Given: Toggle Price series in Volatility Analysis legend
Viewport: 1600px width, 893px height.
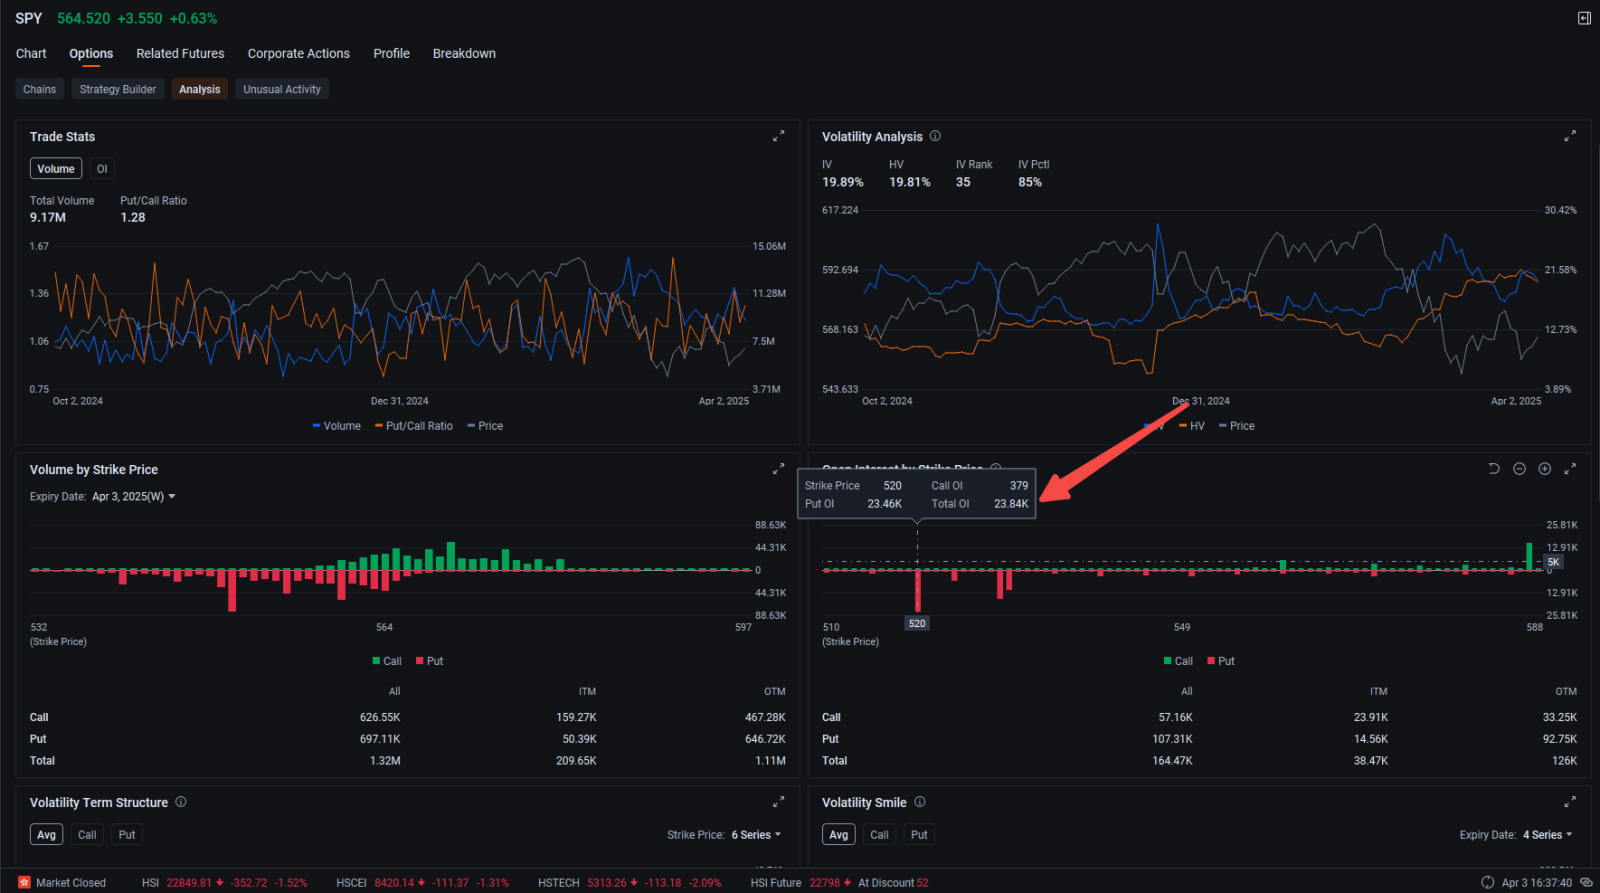Looking at the screenshot, I should (x=1237, y=426).
